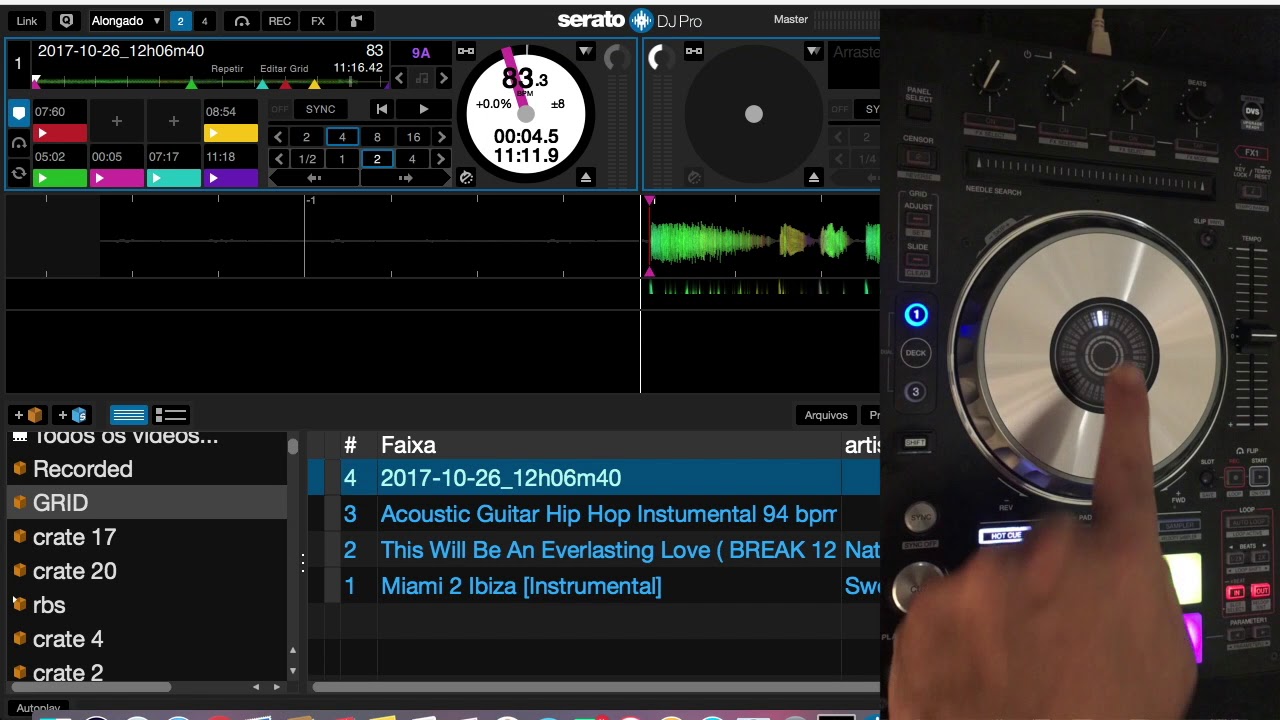Jump to track start on deck 1

tap(381, 109)
